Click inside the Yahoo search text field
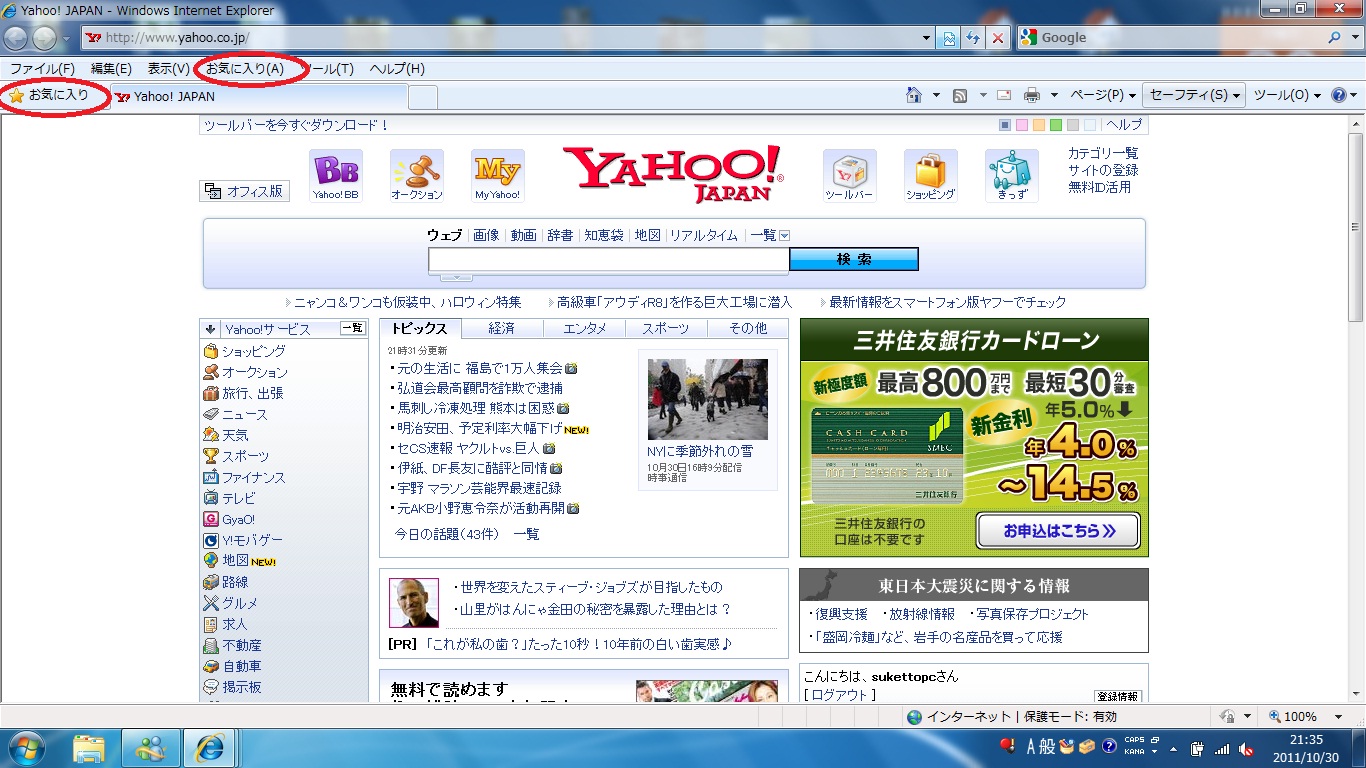Viewport: 1366px width, 768px height. click(609, 260)
